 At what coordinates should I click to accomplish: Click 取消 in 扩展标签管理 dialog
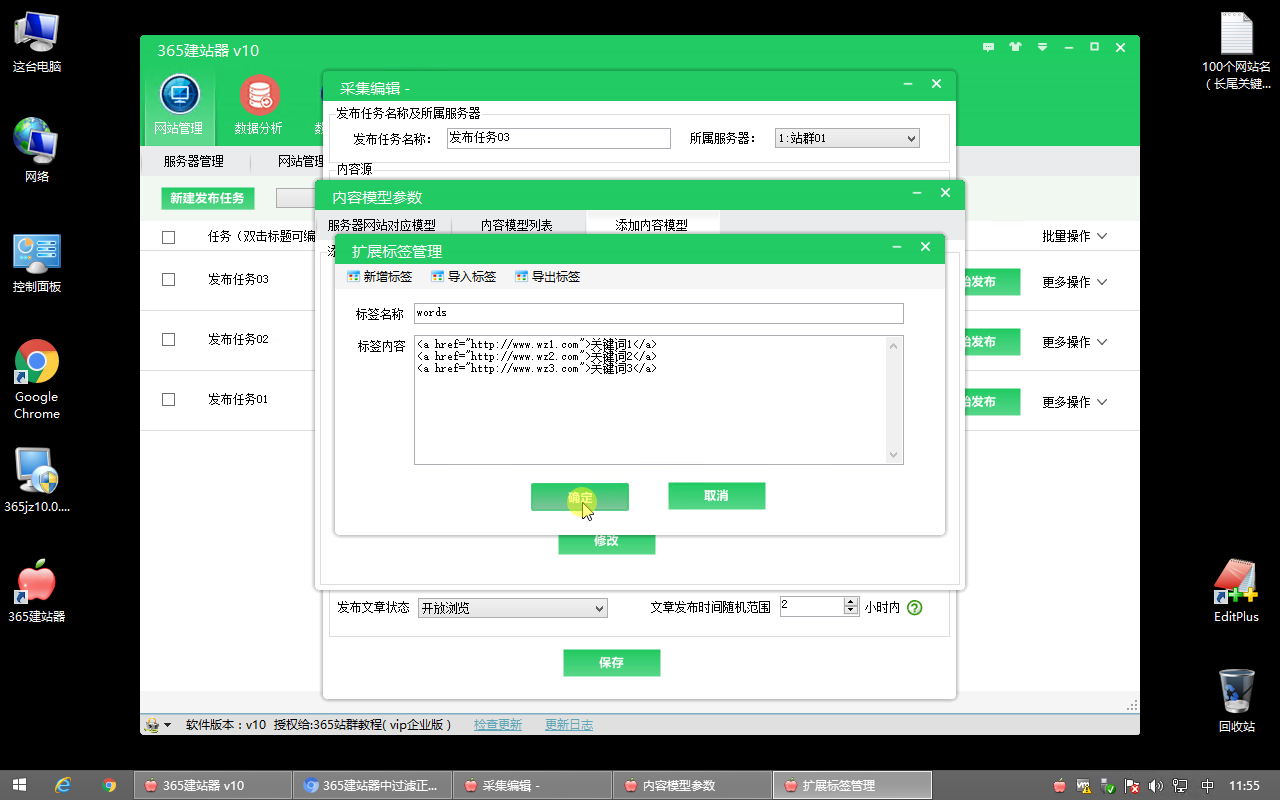click(x=716, y=496)
